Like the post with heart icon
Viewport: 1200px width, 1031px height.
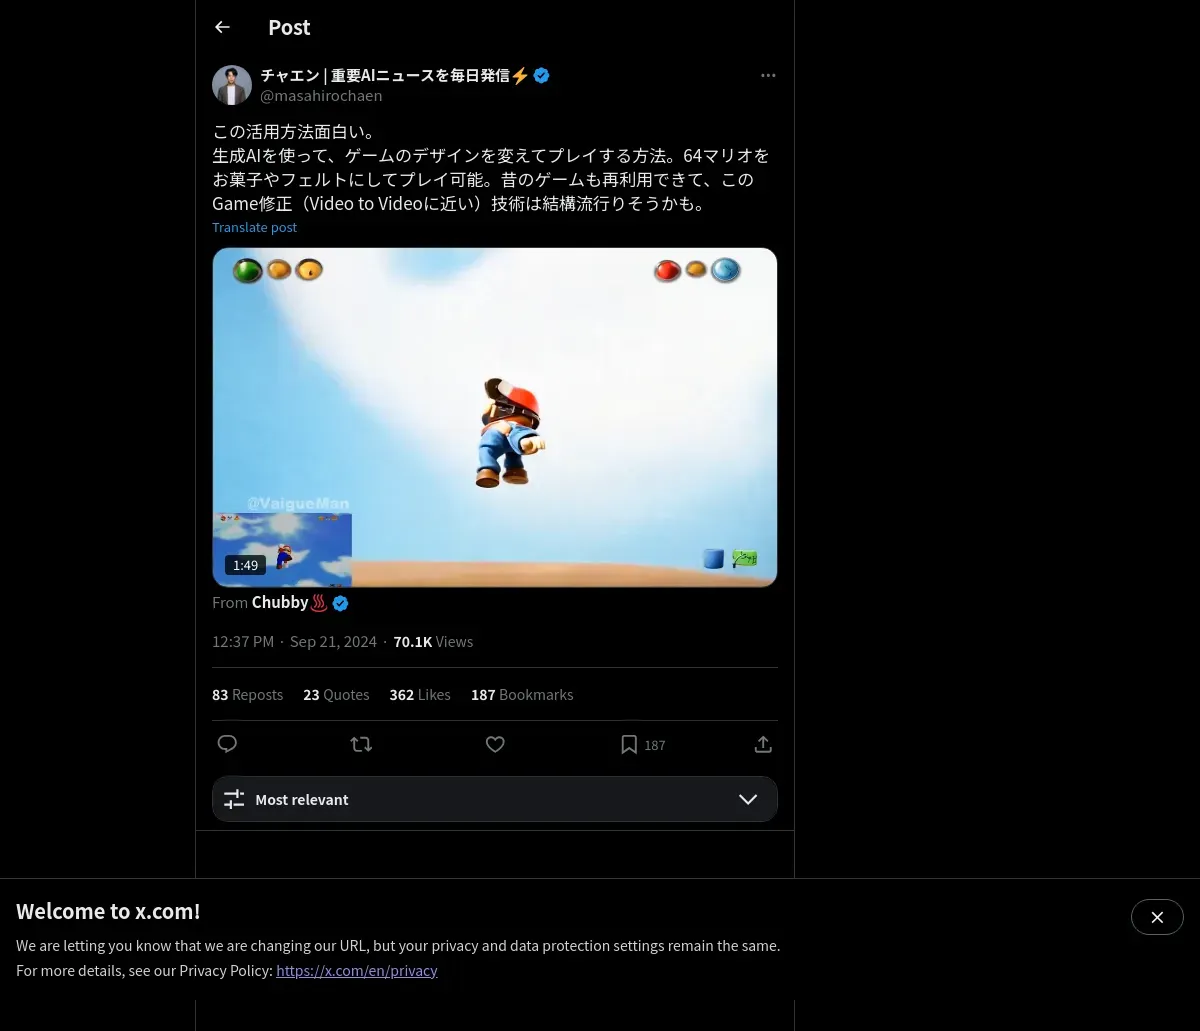[x=495, y=744]
